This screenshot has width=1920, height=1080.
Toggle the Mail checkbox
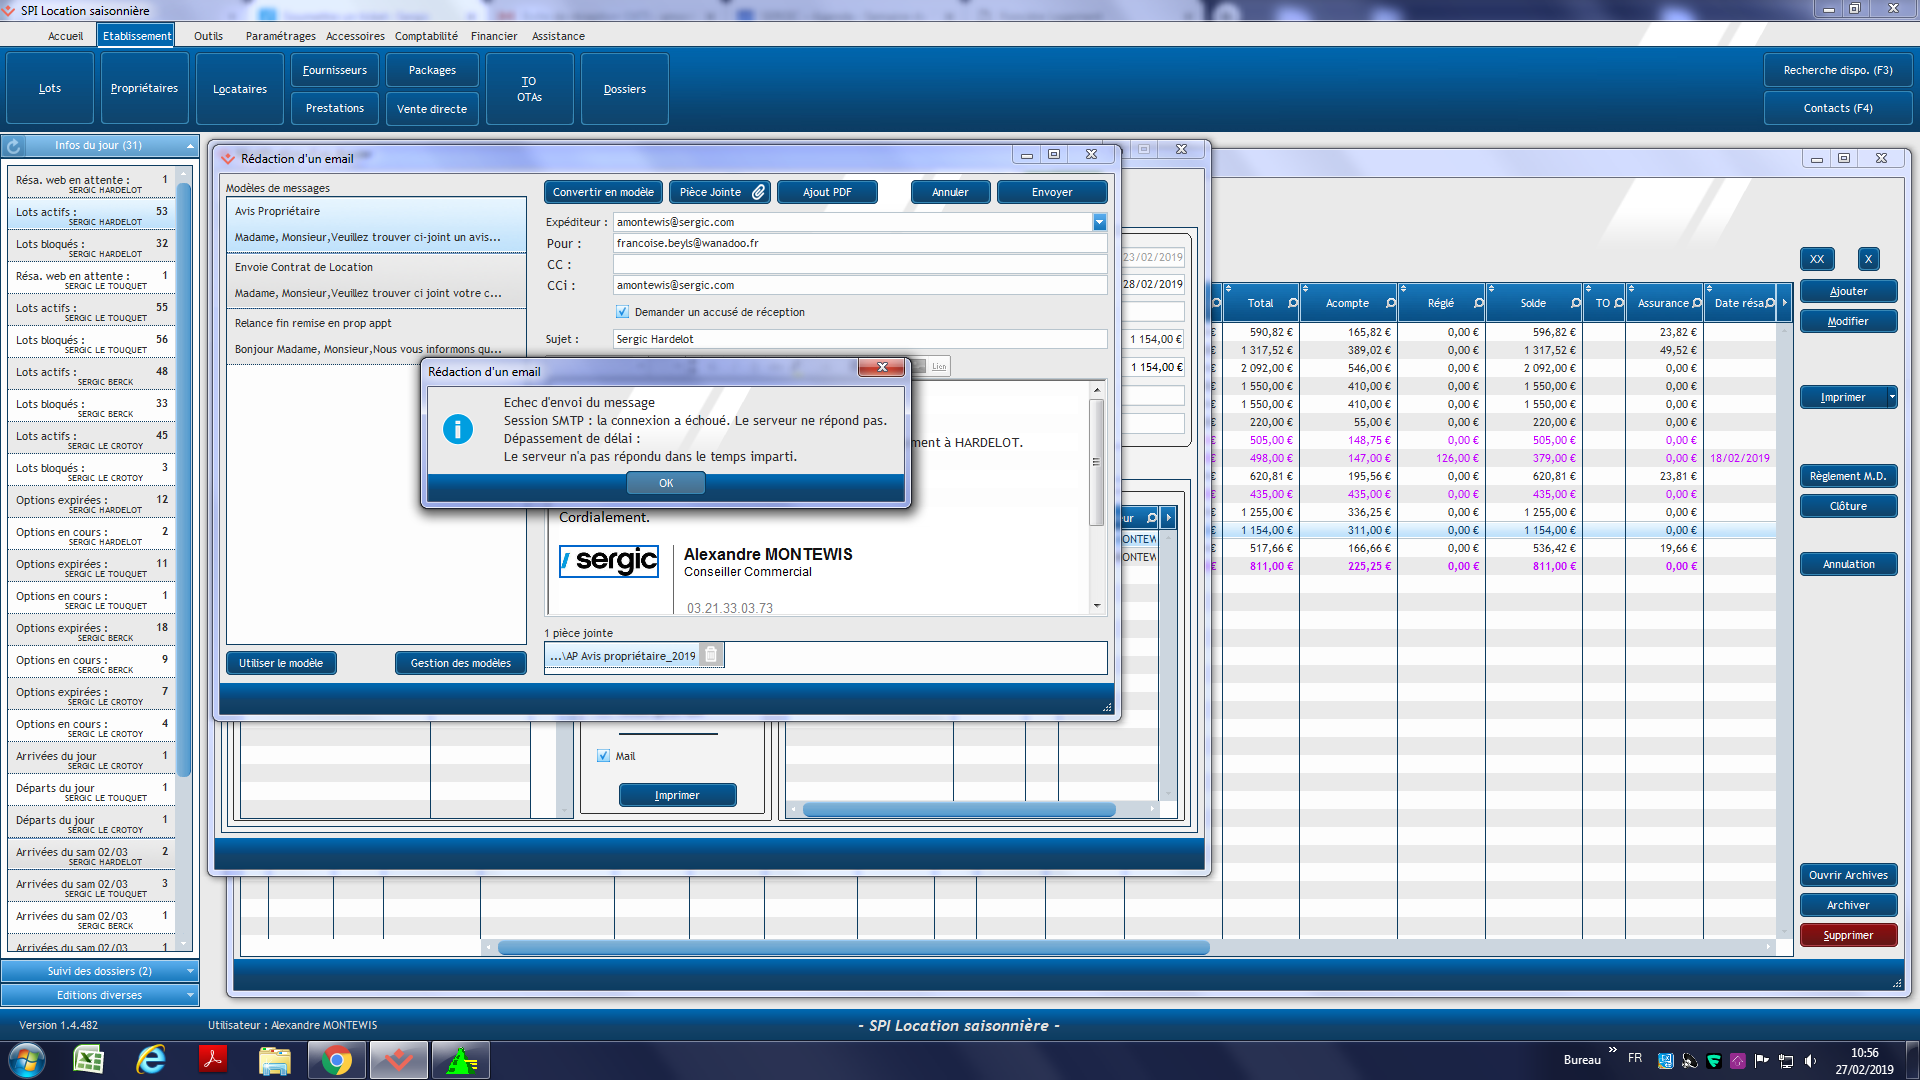click(603, 756)
